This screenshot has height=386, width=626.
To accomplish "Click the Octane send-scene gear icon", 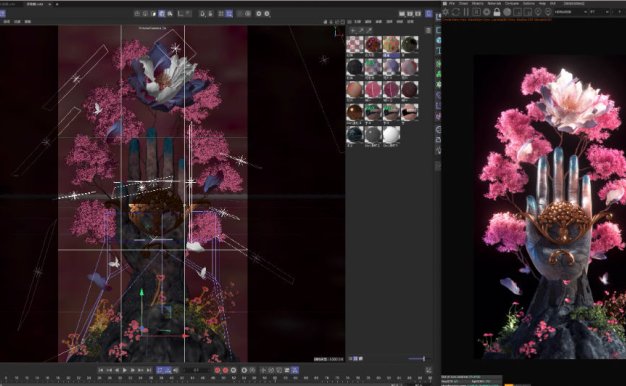I will coord(446,12).
